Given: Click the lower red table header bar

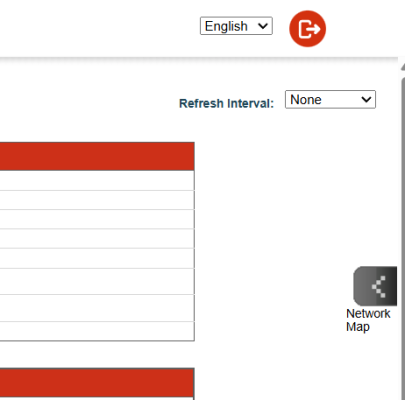Looking at the screenshot, I should [x=97, y=383].
